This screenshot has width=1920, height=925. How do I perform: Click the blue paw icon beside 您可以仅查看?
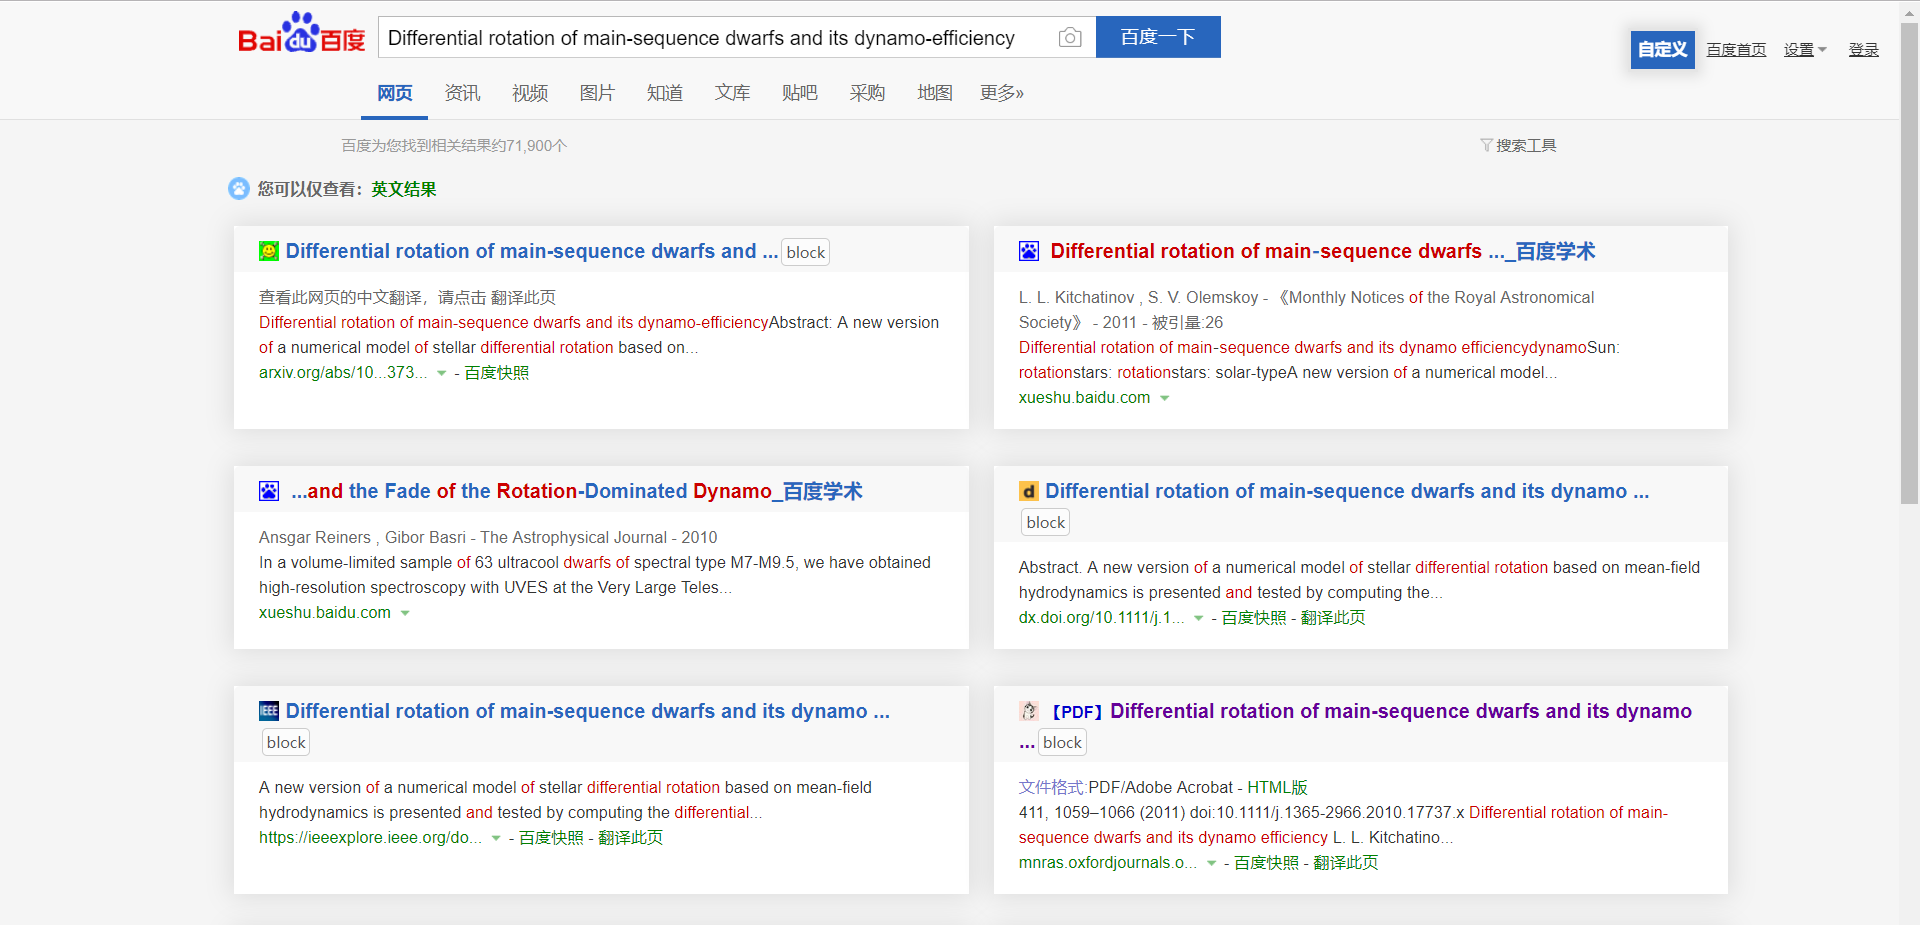click(239, 189)
